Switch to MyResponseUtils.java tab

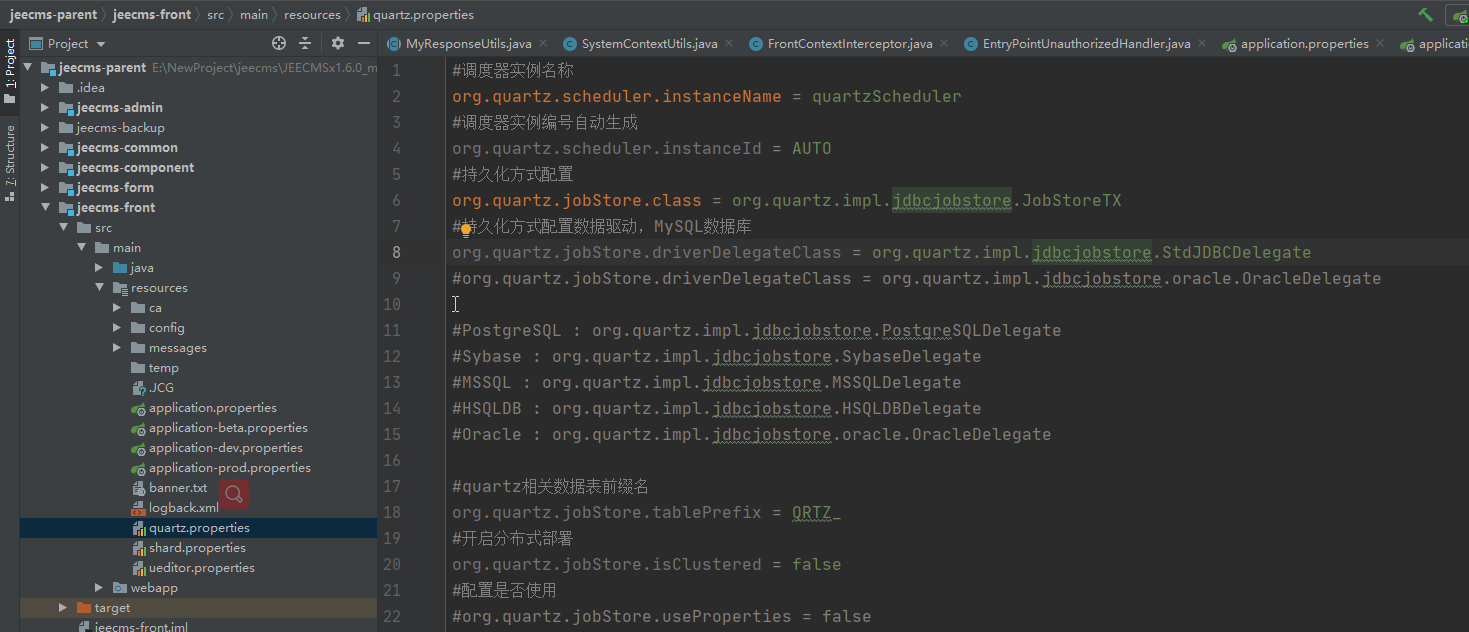468,44
